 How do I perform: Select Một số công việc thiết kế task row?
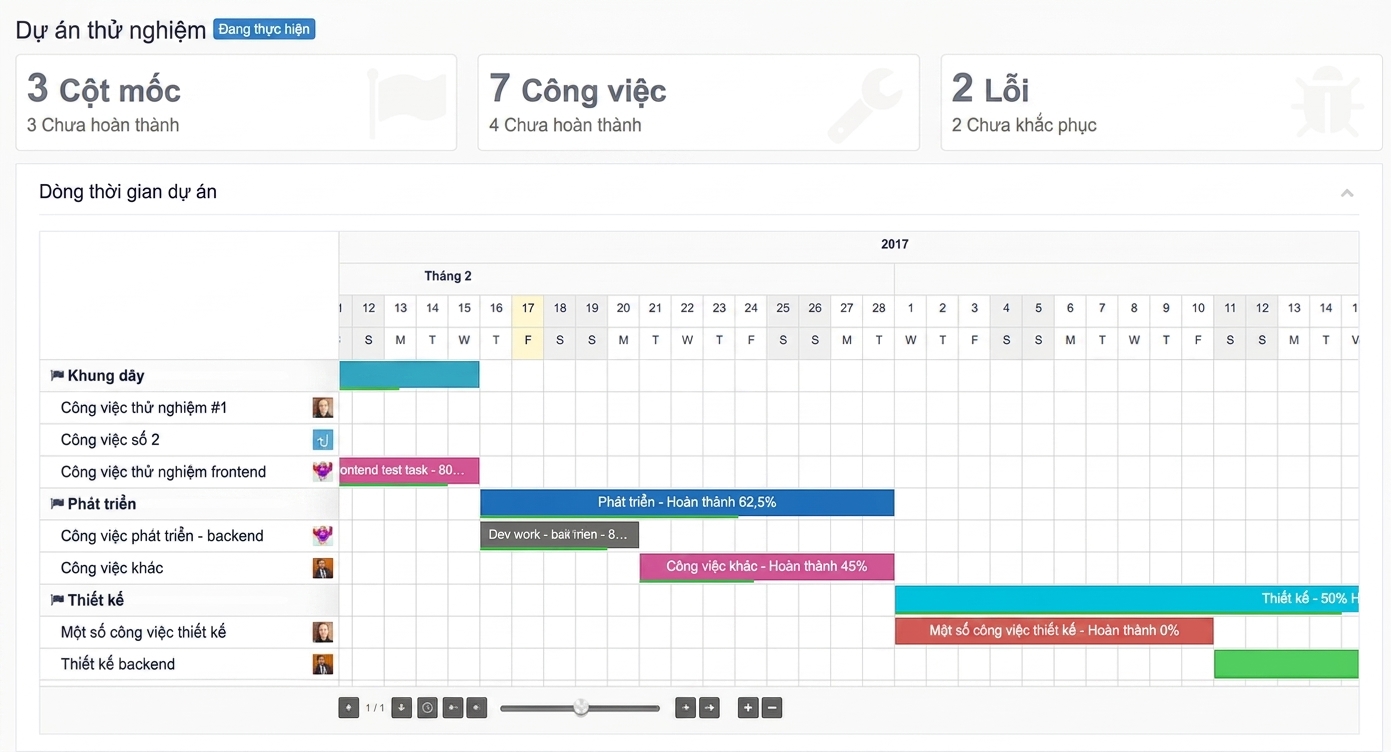(x=189, y=632)
